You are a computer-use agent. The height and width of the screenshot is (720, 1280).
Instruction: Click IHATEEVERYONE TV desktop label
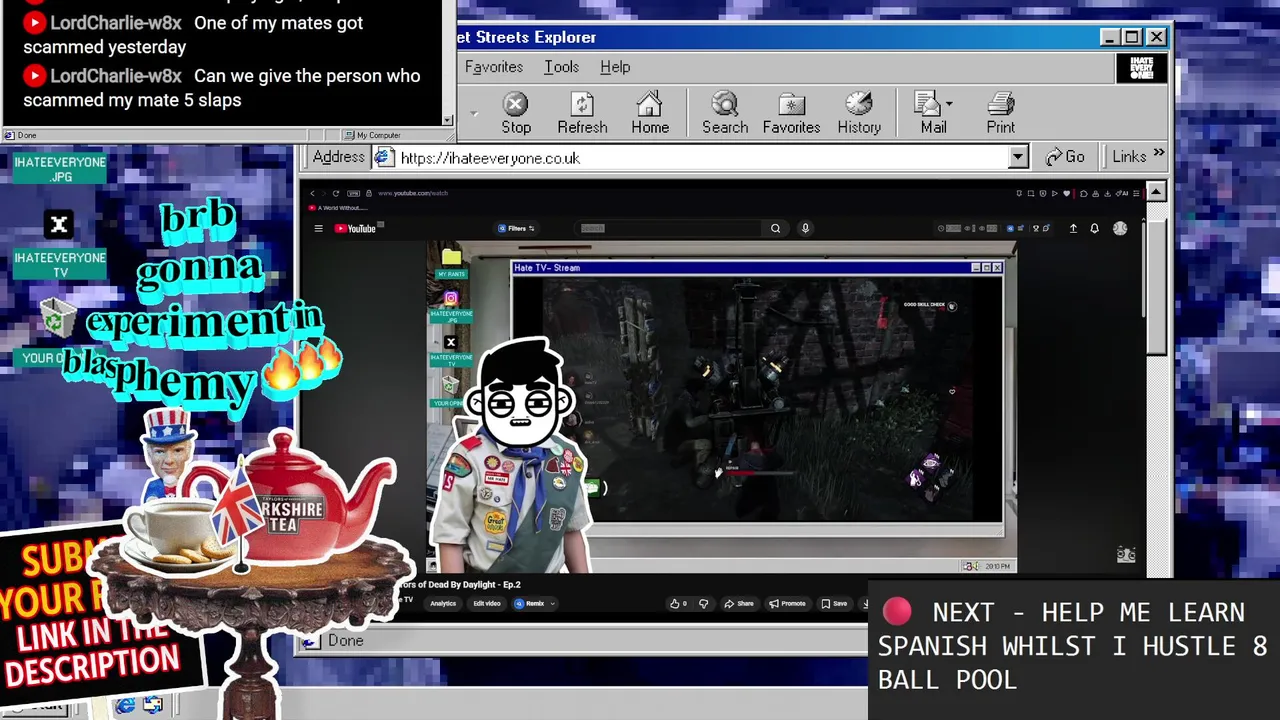(60, 265)
